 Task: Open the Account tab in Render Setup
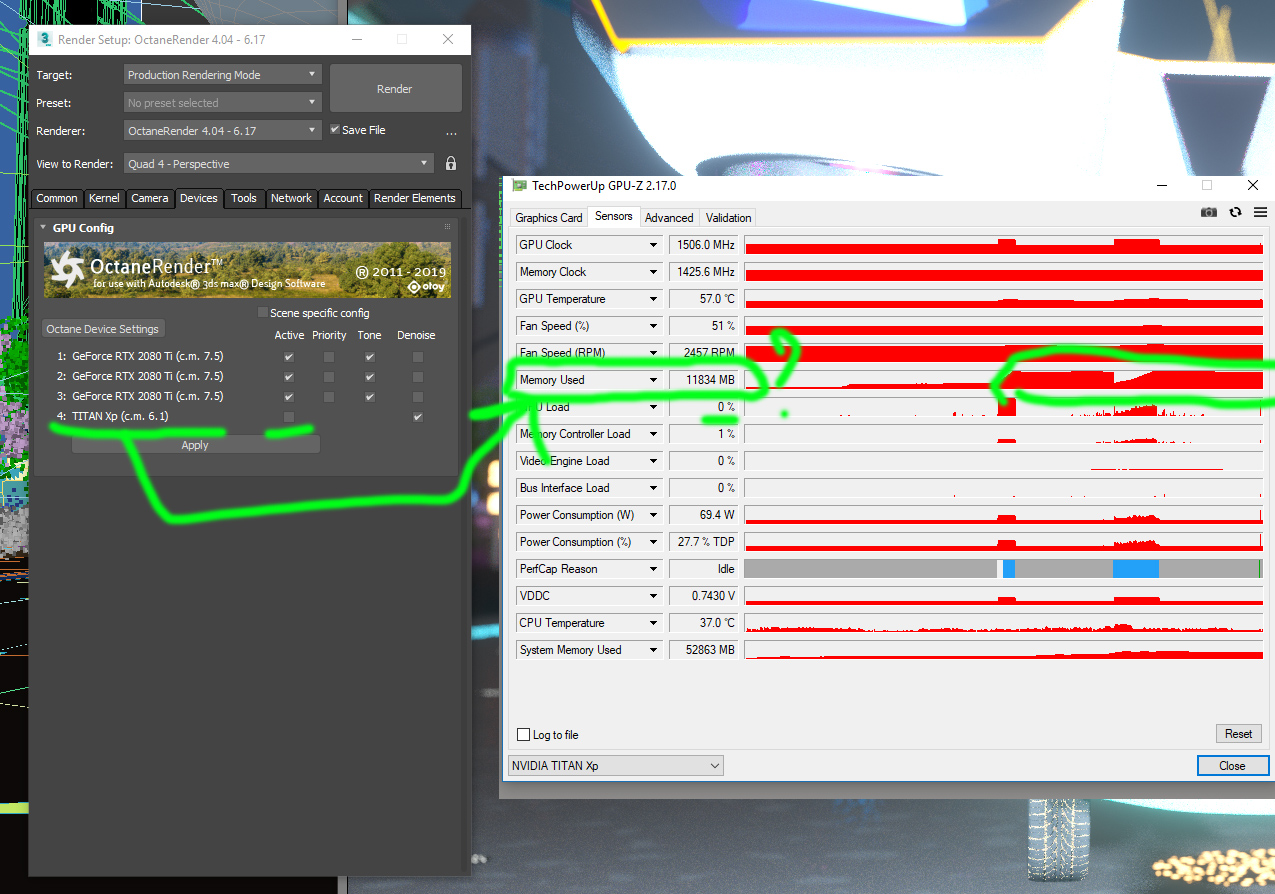(x=343, y=198)
